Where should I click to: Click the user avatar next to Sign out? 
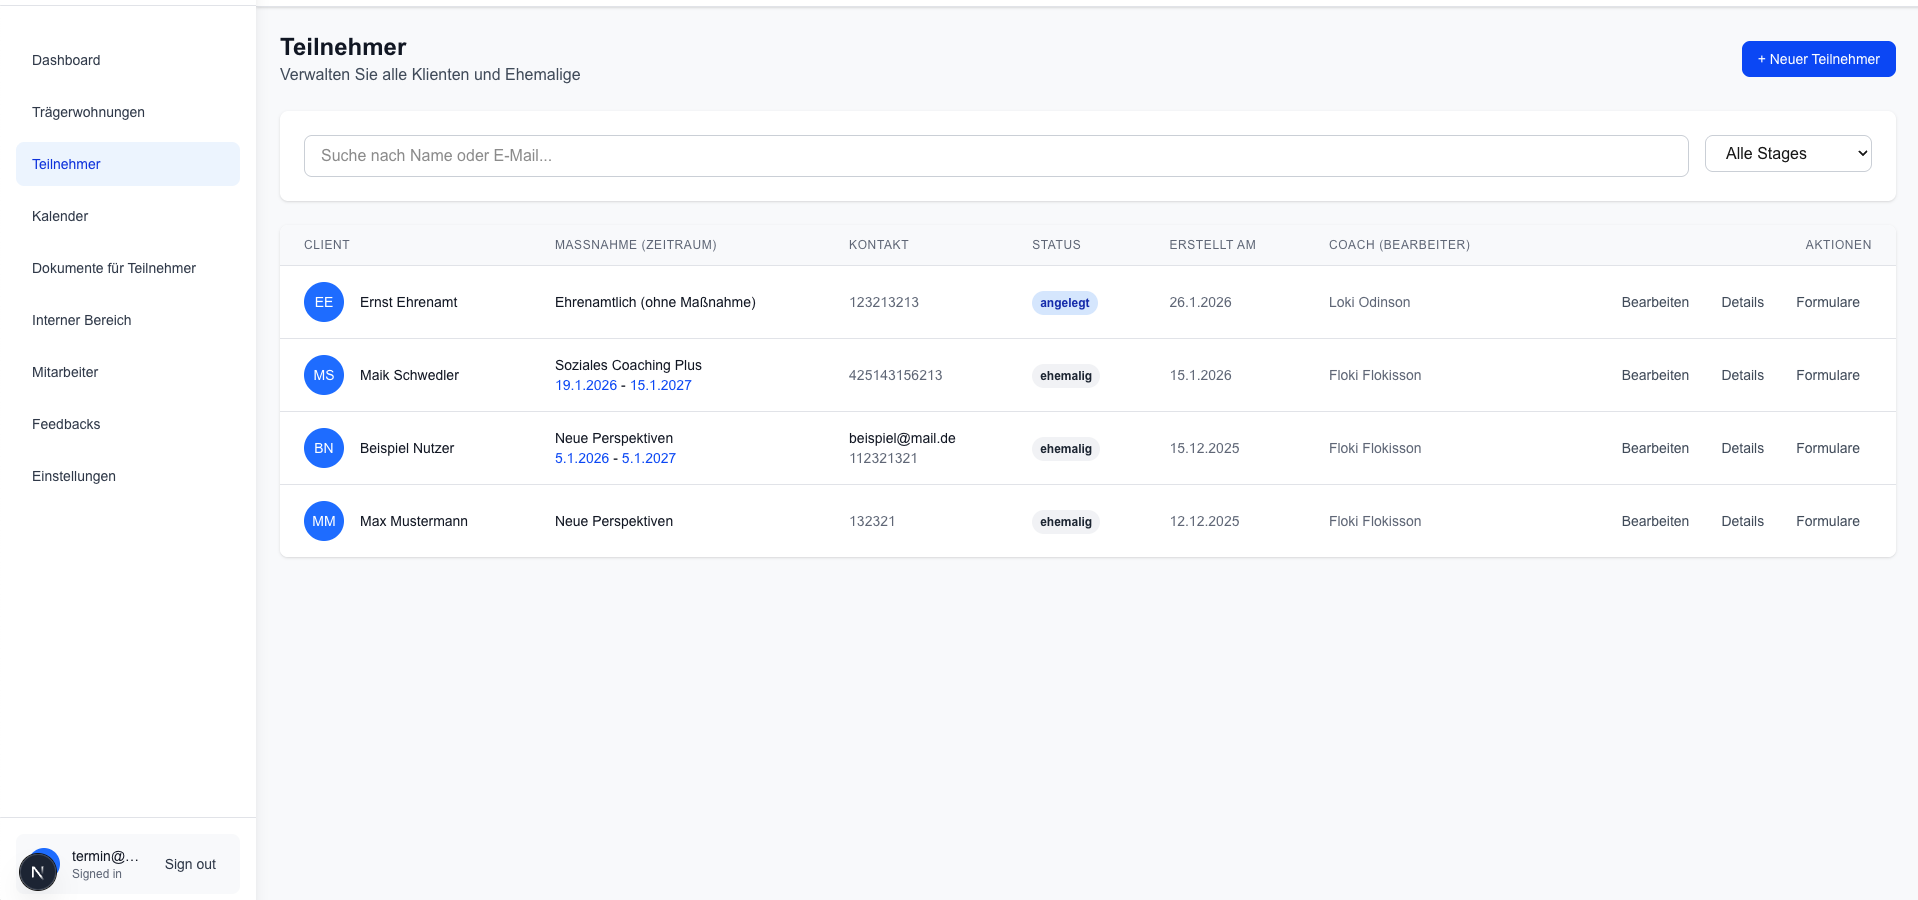tap(38, 869)
